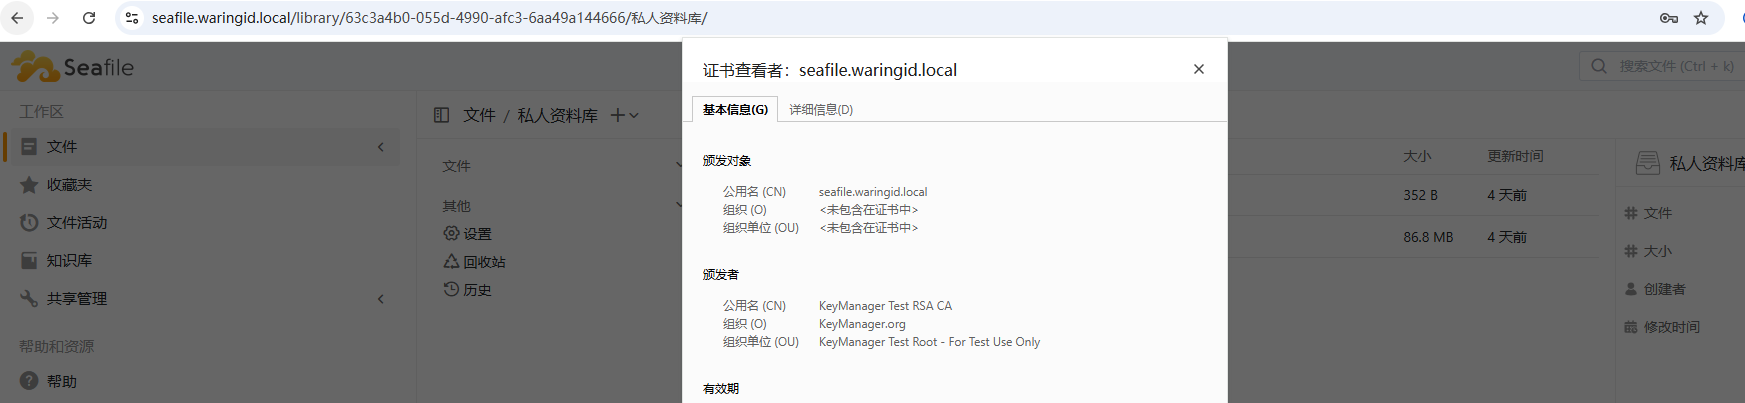
Task: Click the site information icon in address bar
Action: (132, 18)
